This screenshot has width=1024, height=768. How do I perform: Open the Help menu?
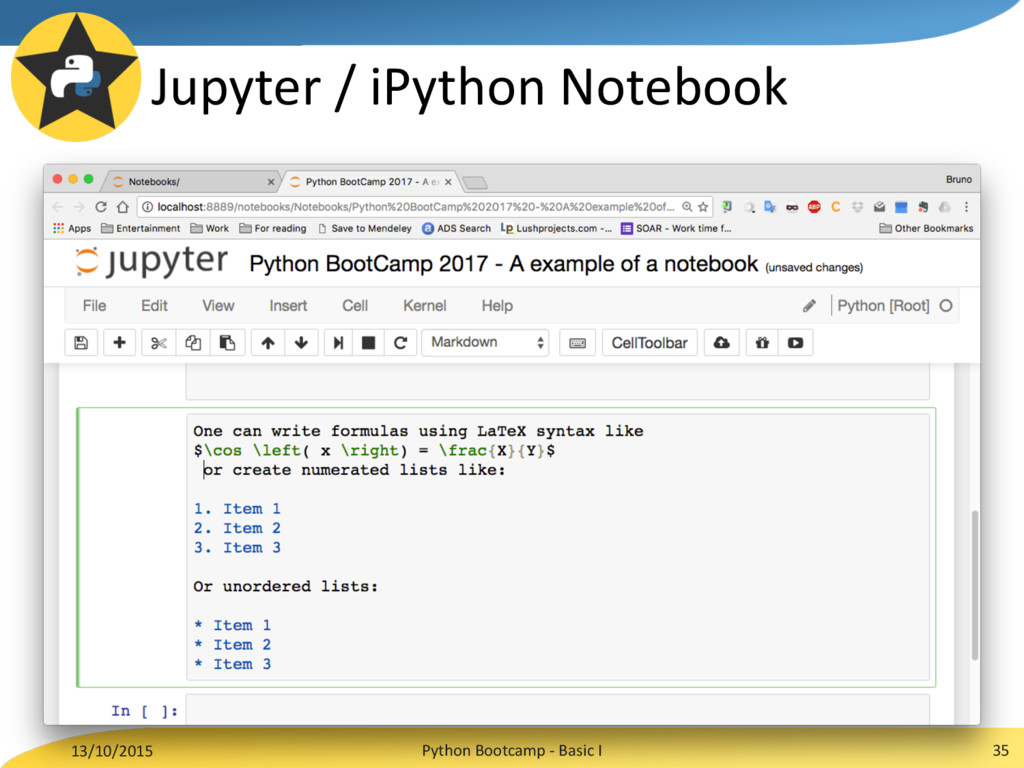[x=497, y=306]
